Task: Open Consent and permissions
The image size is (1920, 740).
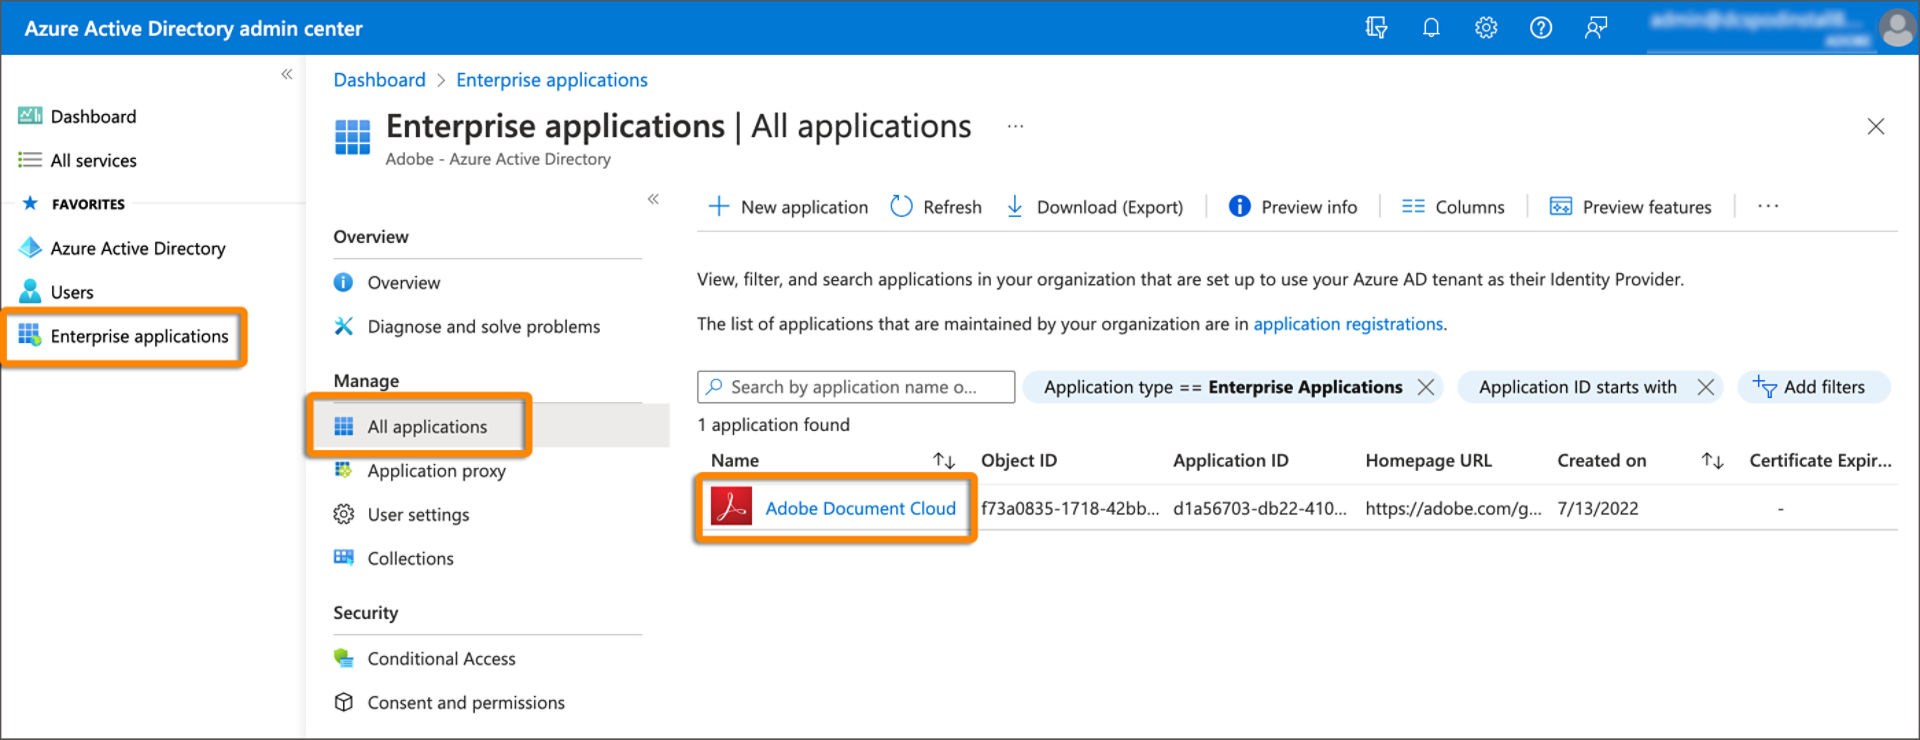Action: (x=465, y=703)
